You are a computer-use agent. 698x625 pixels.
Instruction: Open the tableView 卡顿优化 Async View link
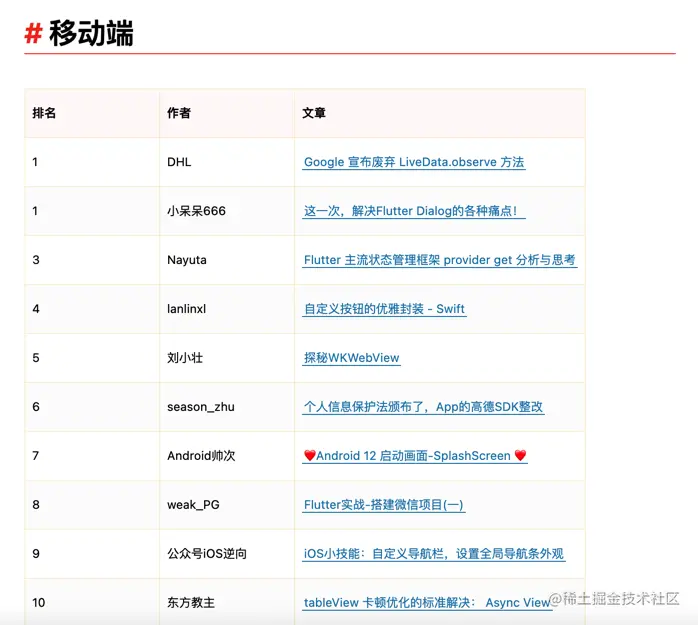pyautogui.click(x=427, y=603)
